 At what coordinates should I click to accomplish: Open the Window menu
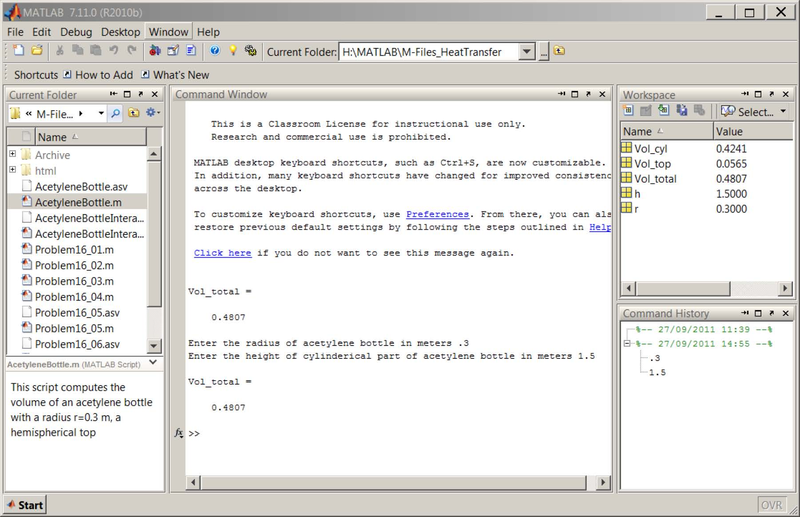[168, 32]
